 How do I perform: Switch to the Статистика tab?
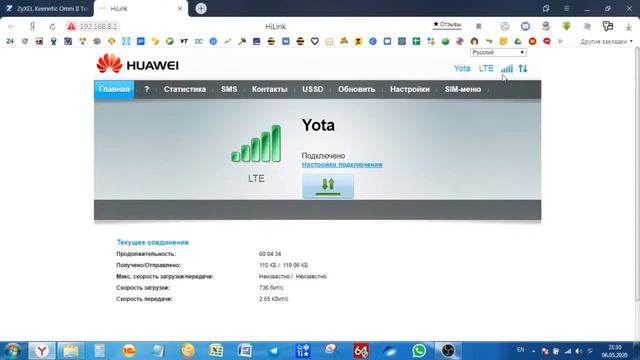coord(185,89)
